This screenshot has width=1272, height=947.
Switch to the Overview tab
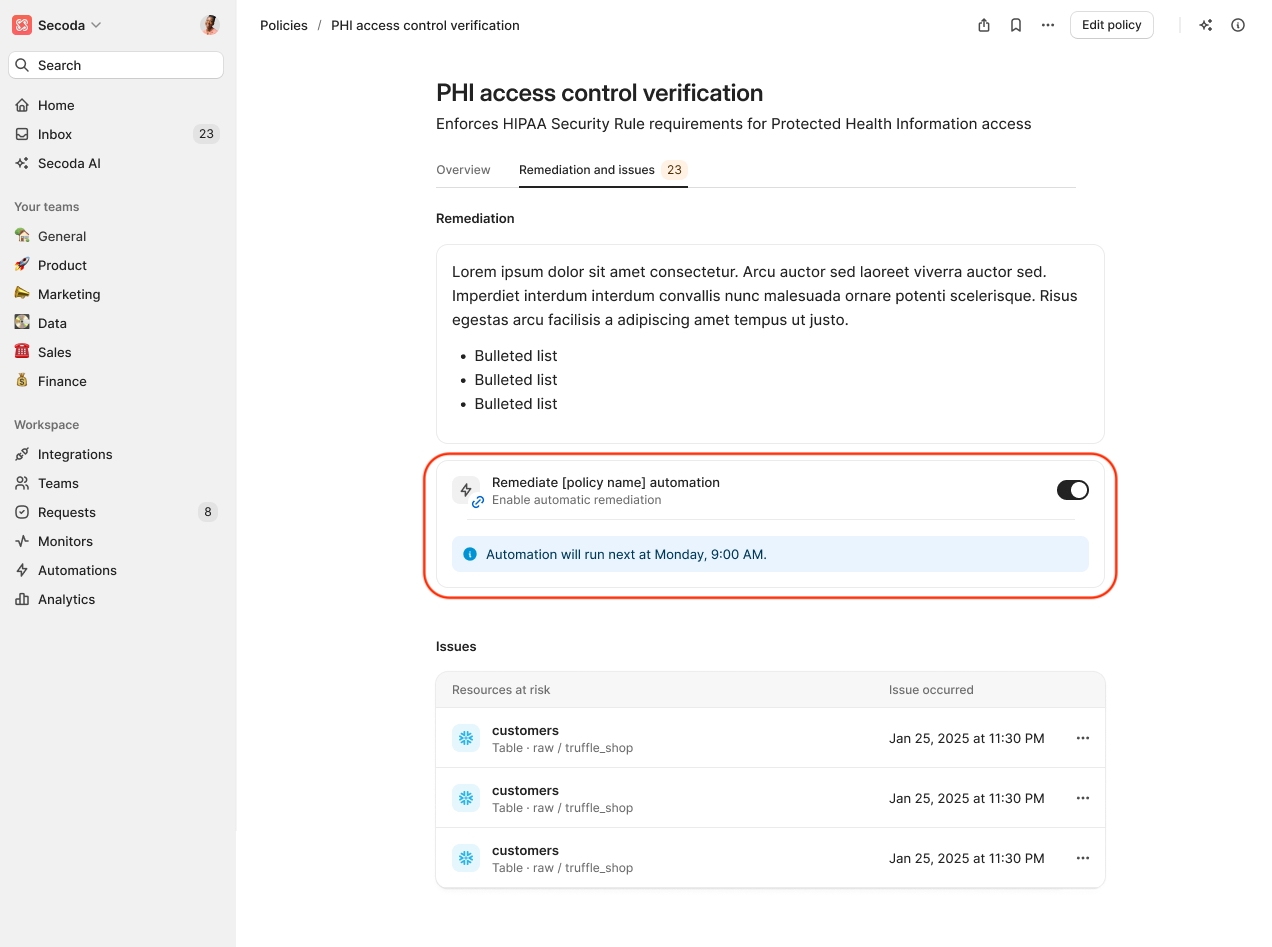tap(463, 170)
